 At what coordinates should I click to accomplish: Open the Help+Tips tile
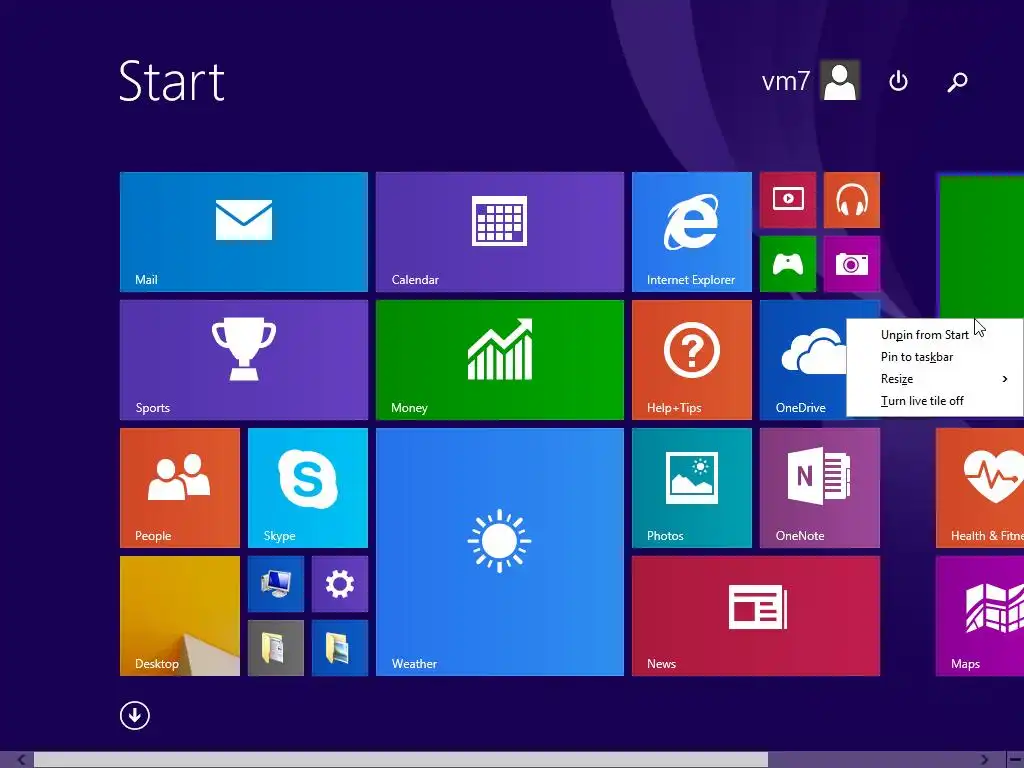pyautogui.click(x=692, y=360)
